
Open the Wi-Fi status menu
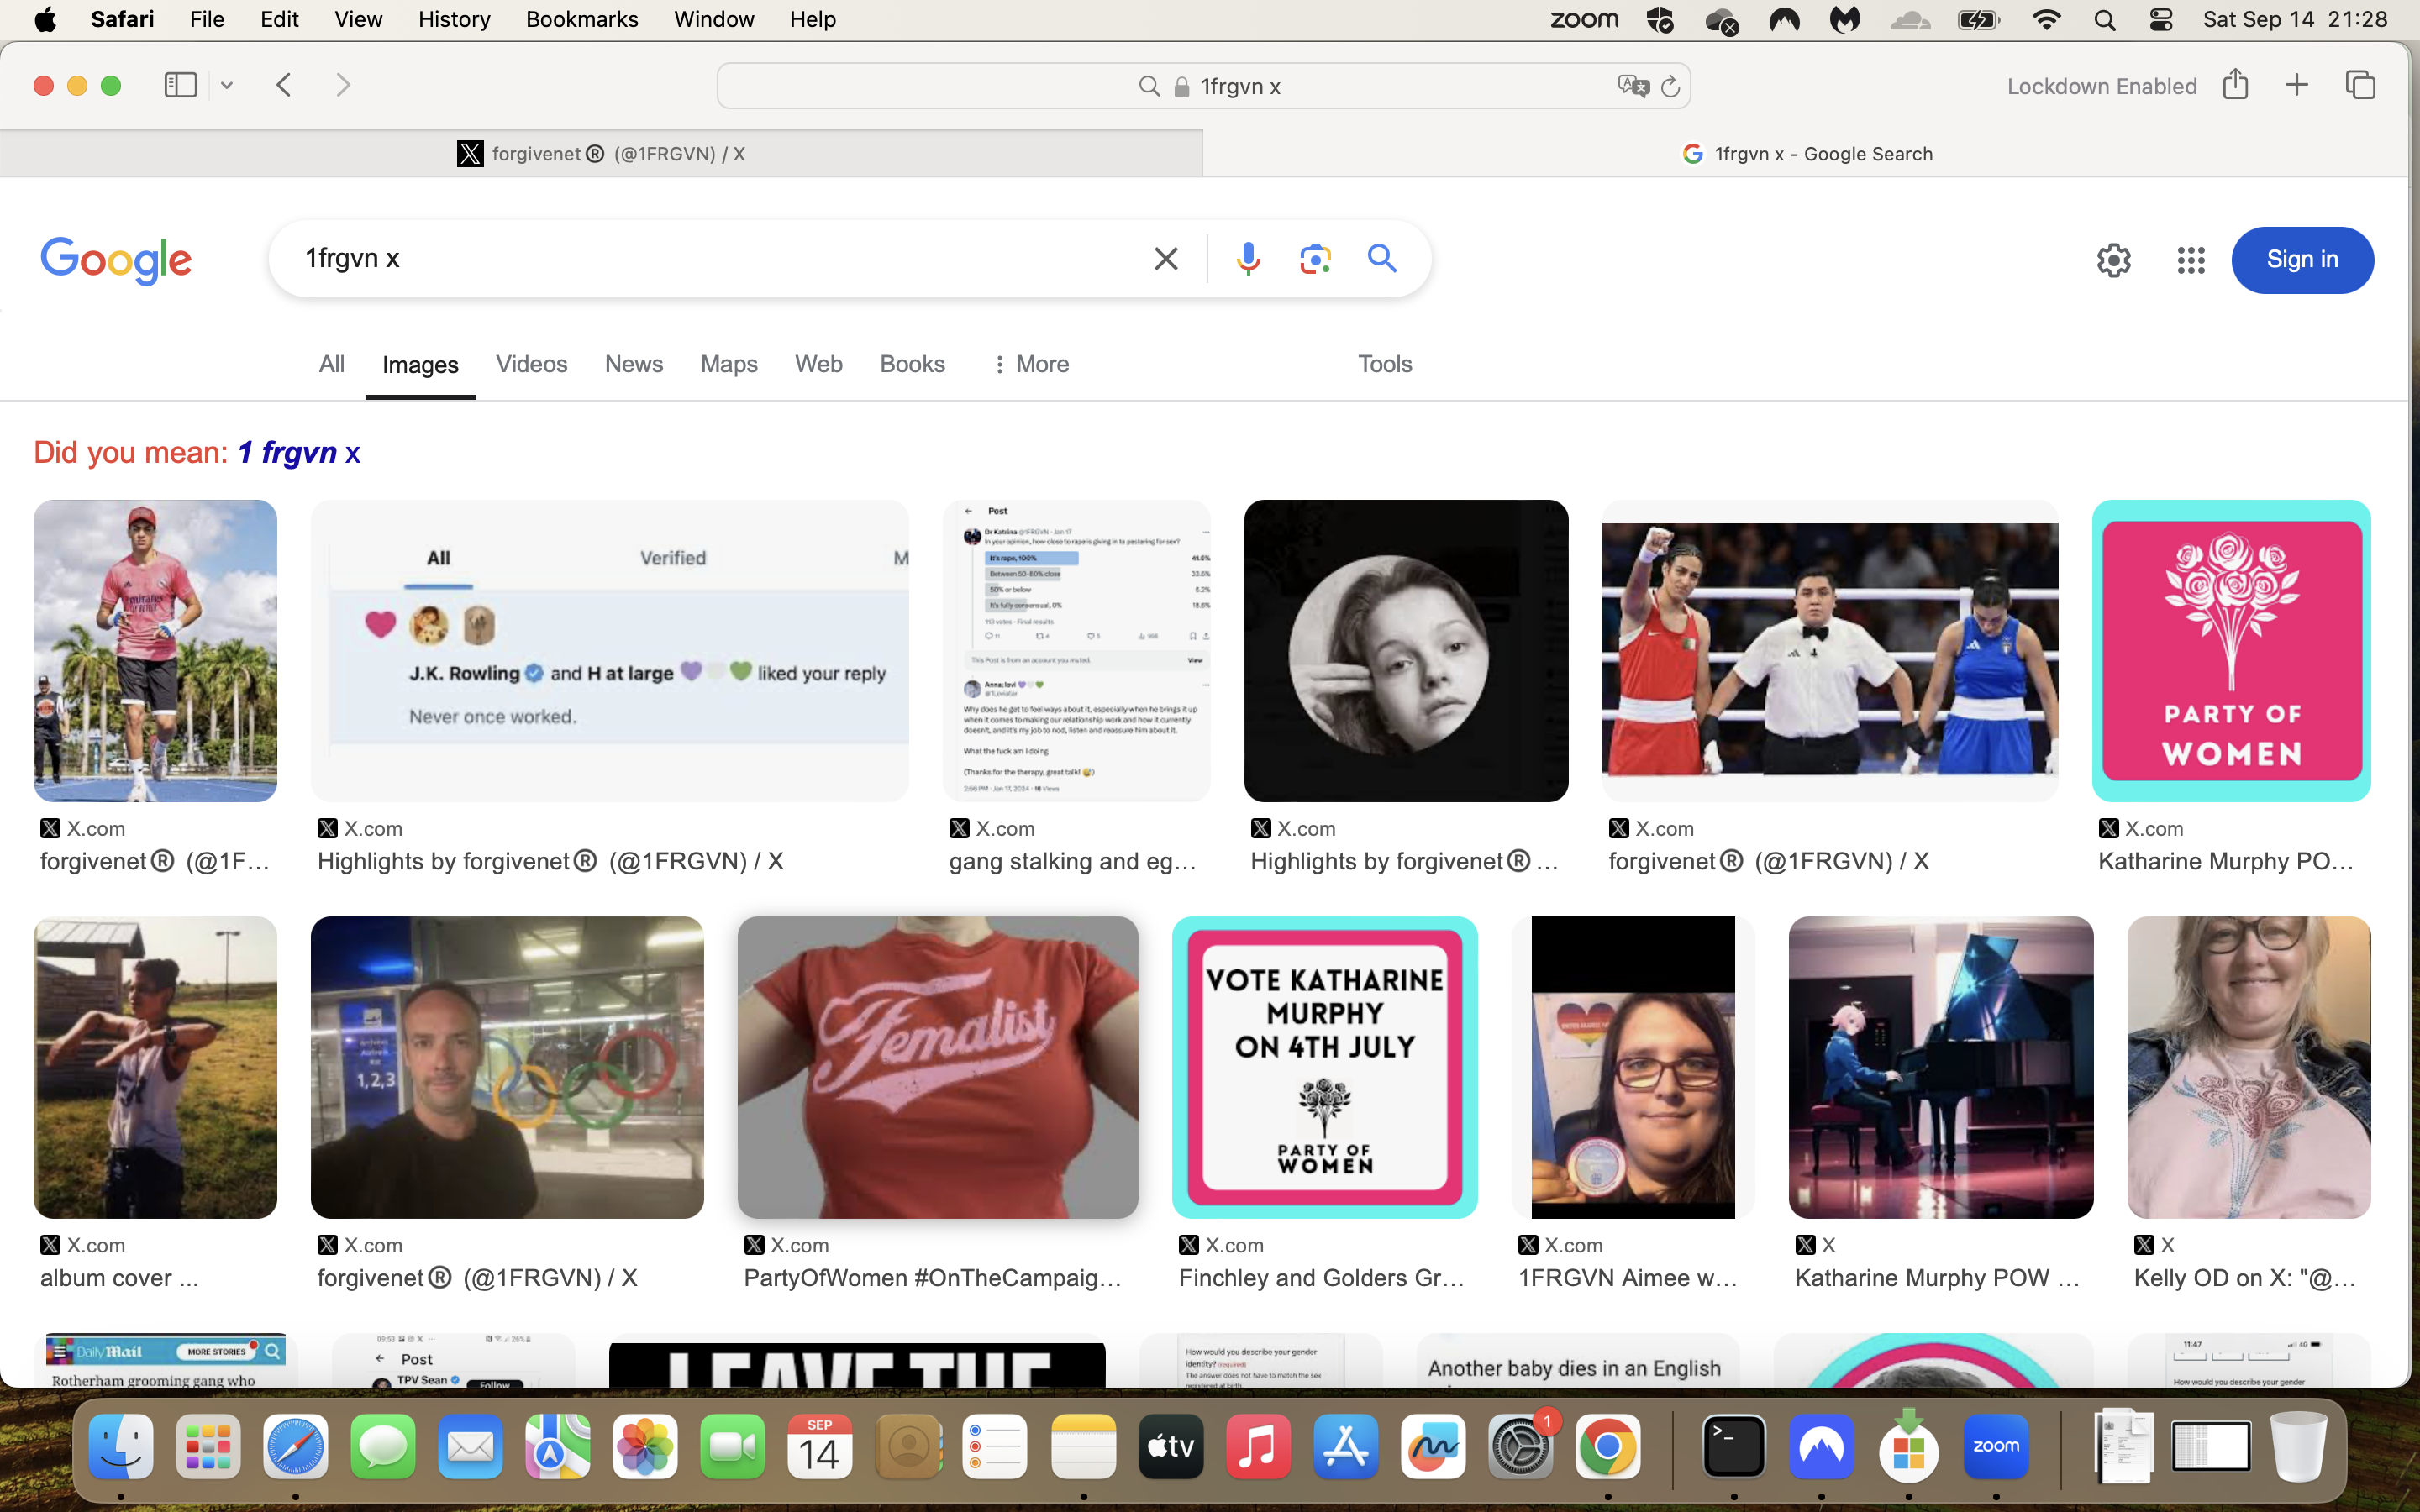pyautogui.click(x=2046, y=19)
